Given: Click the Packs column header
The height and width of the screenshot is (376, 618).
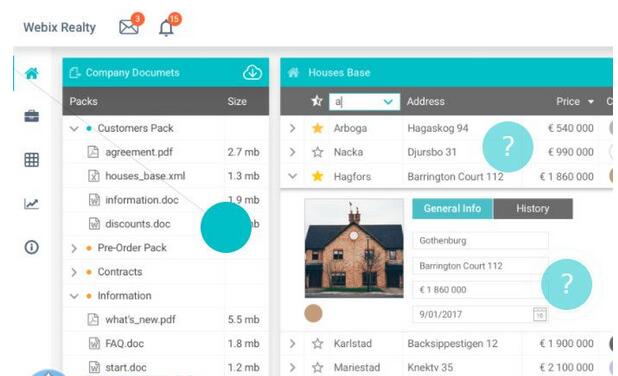Looking at the screenshot, I should 84,101.
